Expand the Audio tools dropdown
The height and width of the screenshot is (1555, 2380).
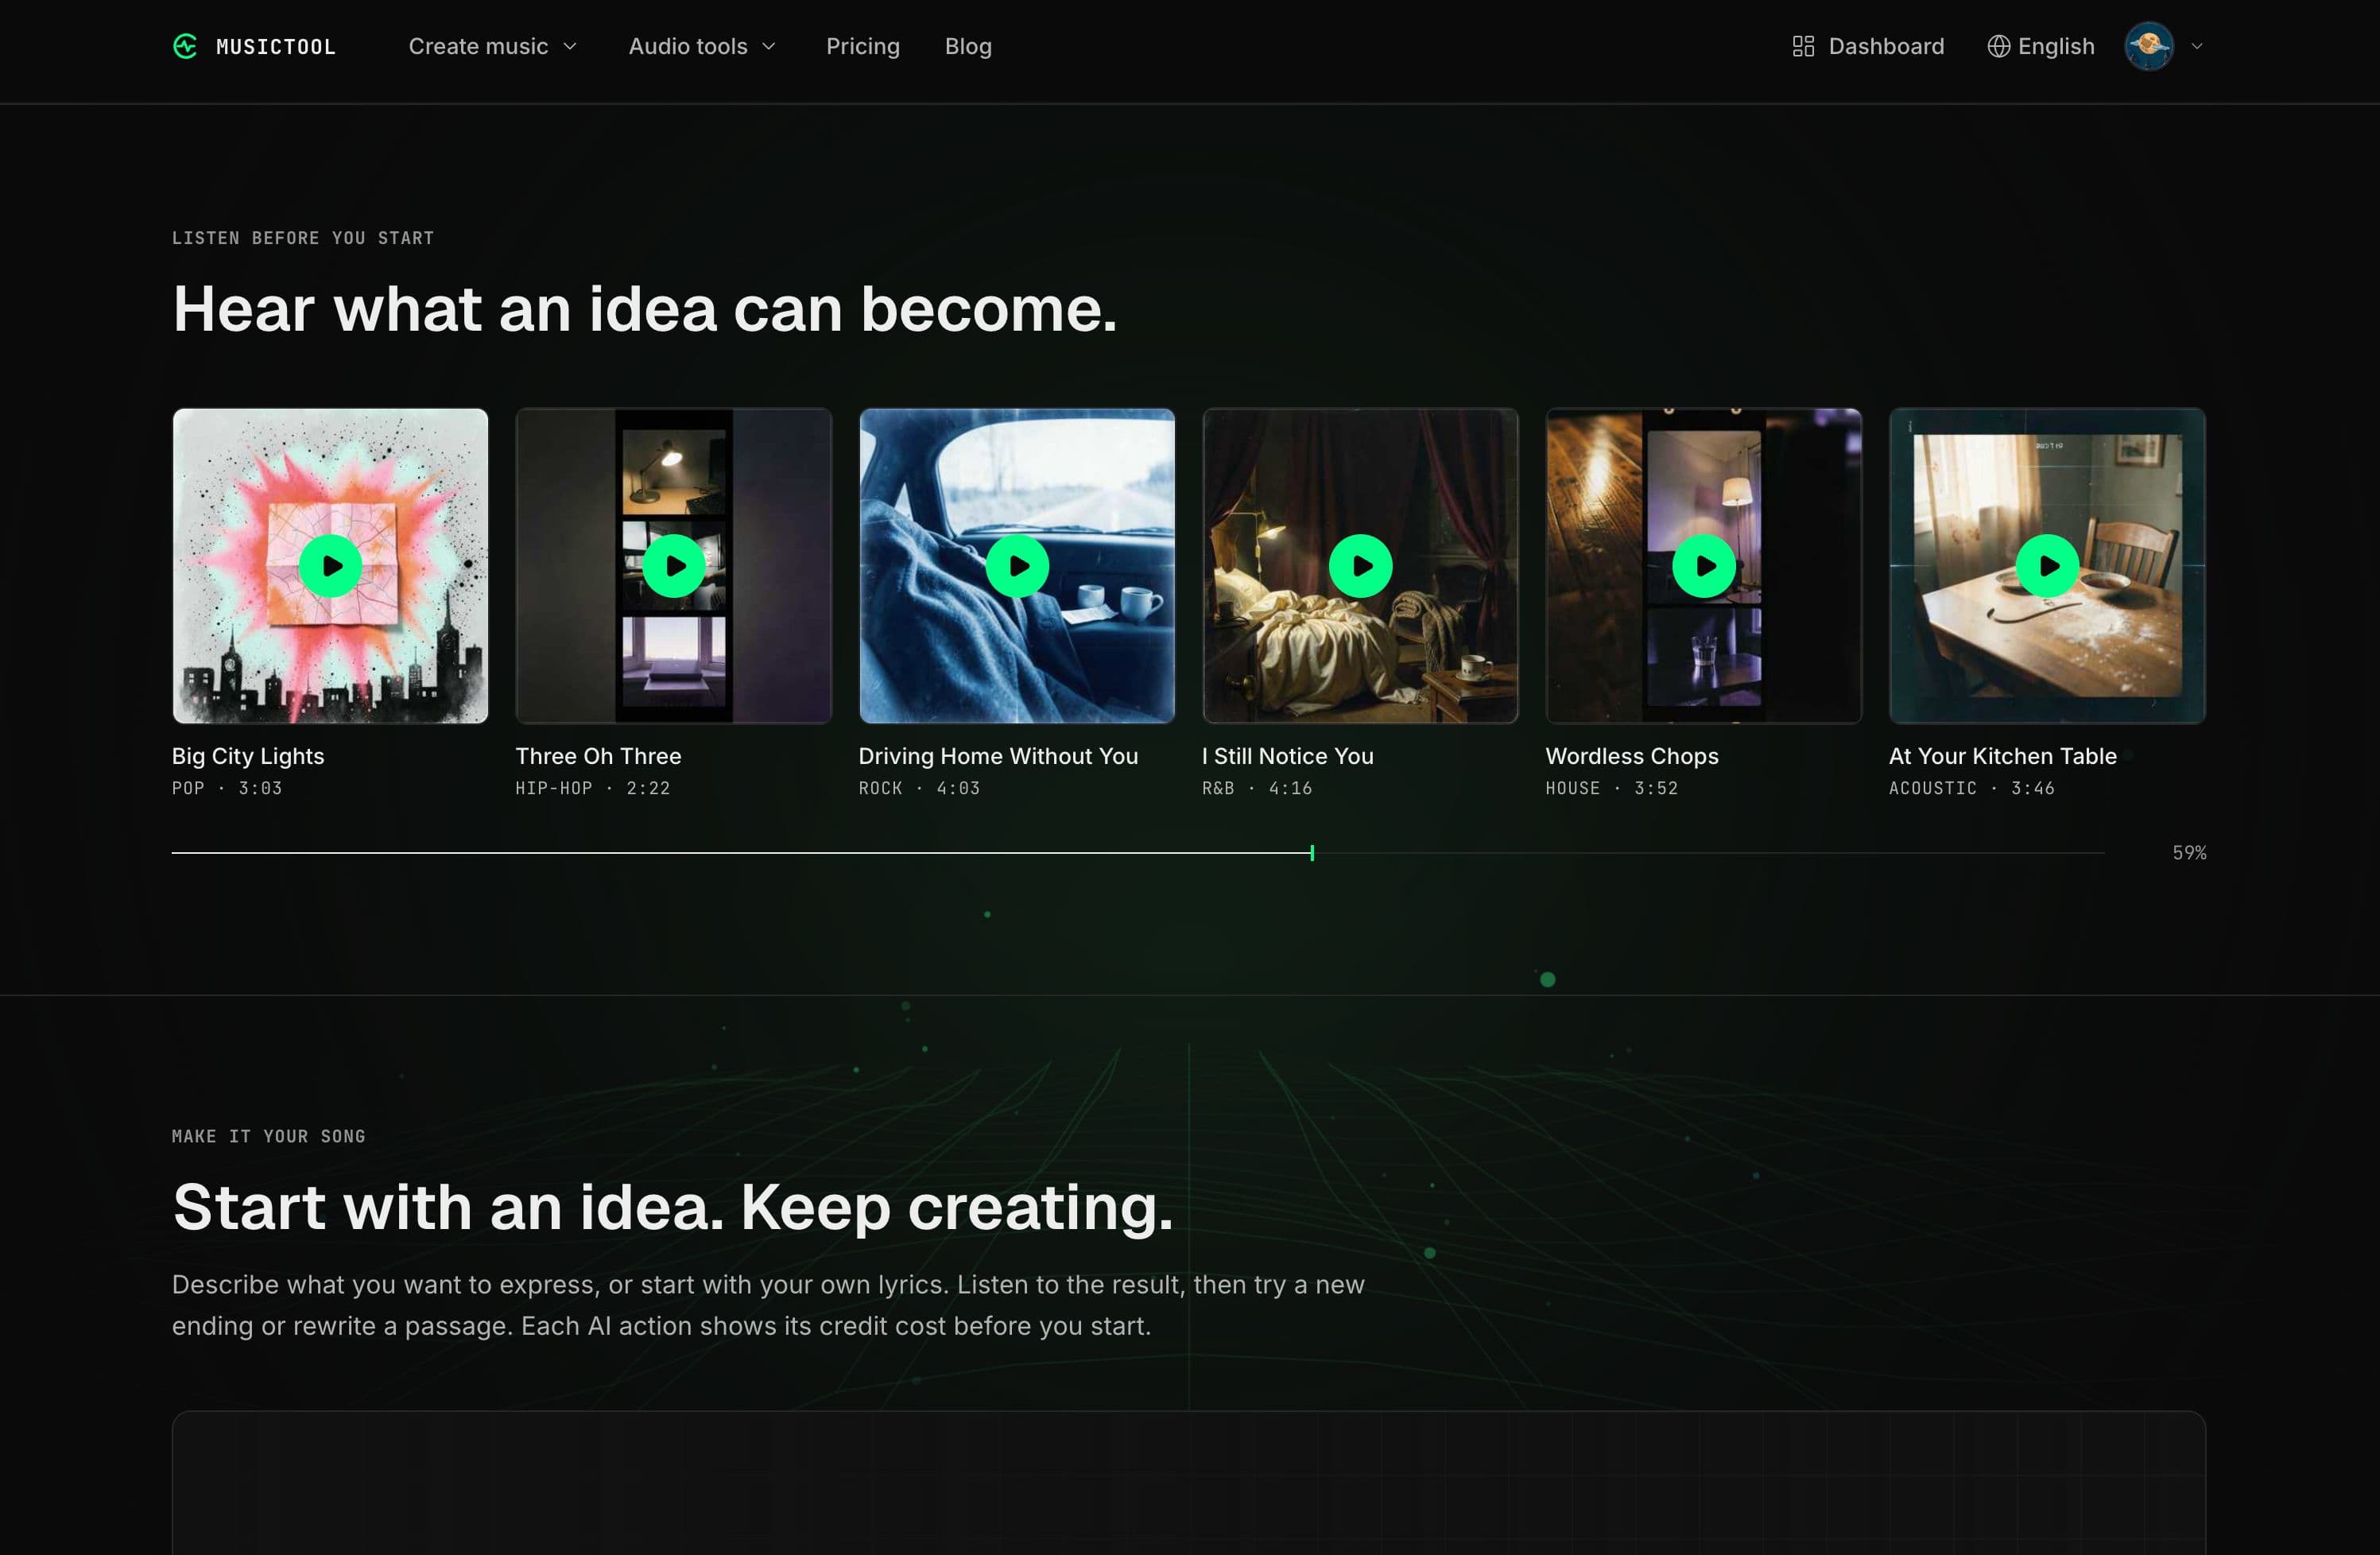(x=702, y=46)
